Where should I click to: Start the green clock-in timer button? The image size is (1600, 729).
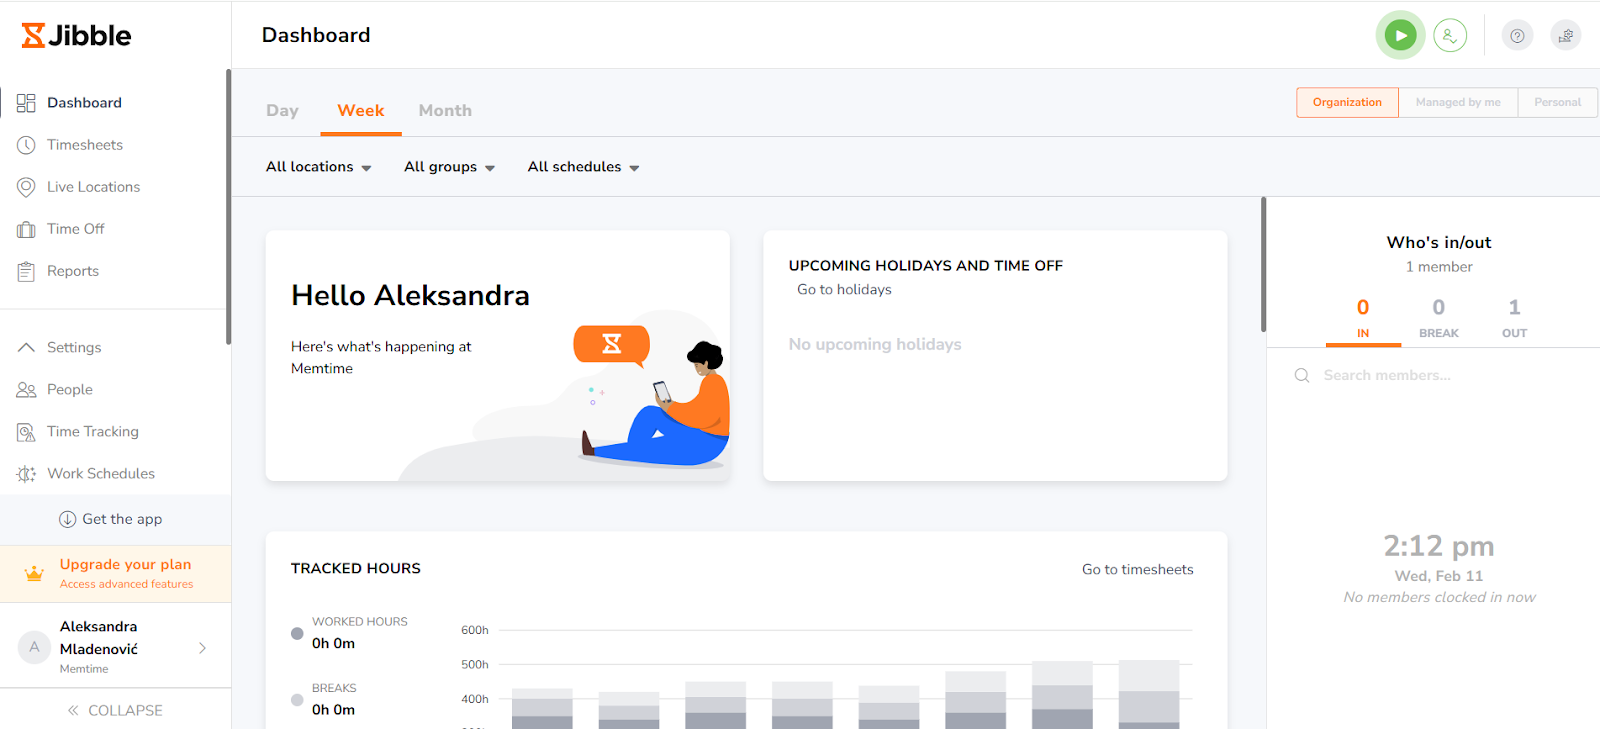(1400, 36)
